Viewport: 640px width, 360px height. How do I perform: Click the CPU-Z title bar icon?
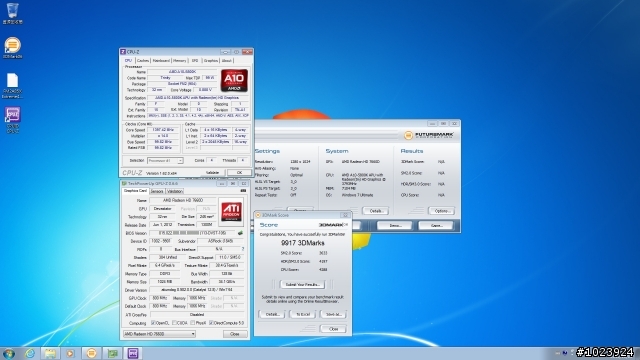(123, 52)
